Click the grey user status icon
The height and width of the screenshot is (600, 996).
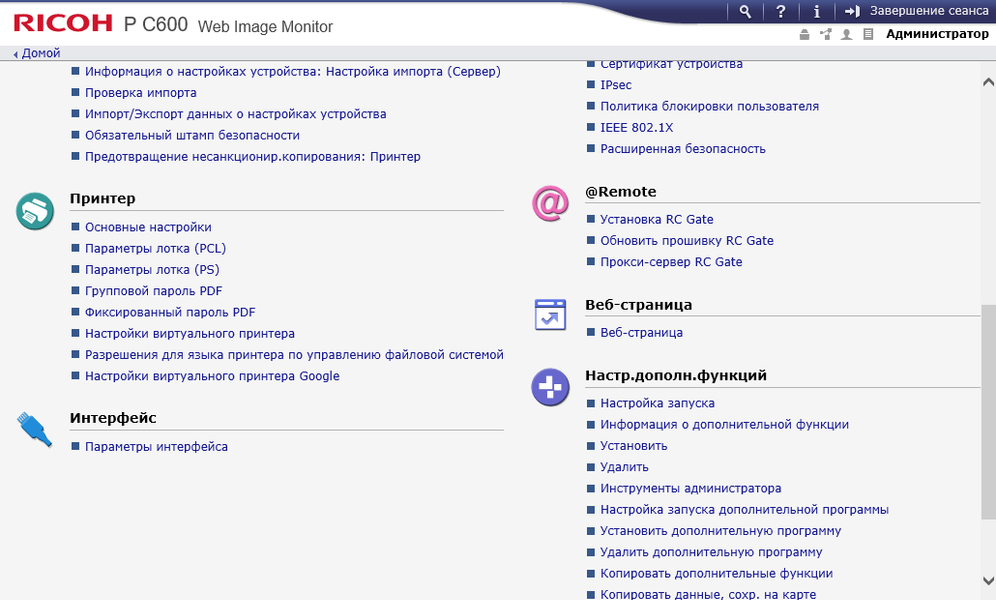pyautogui.click(x=847, y=35)
